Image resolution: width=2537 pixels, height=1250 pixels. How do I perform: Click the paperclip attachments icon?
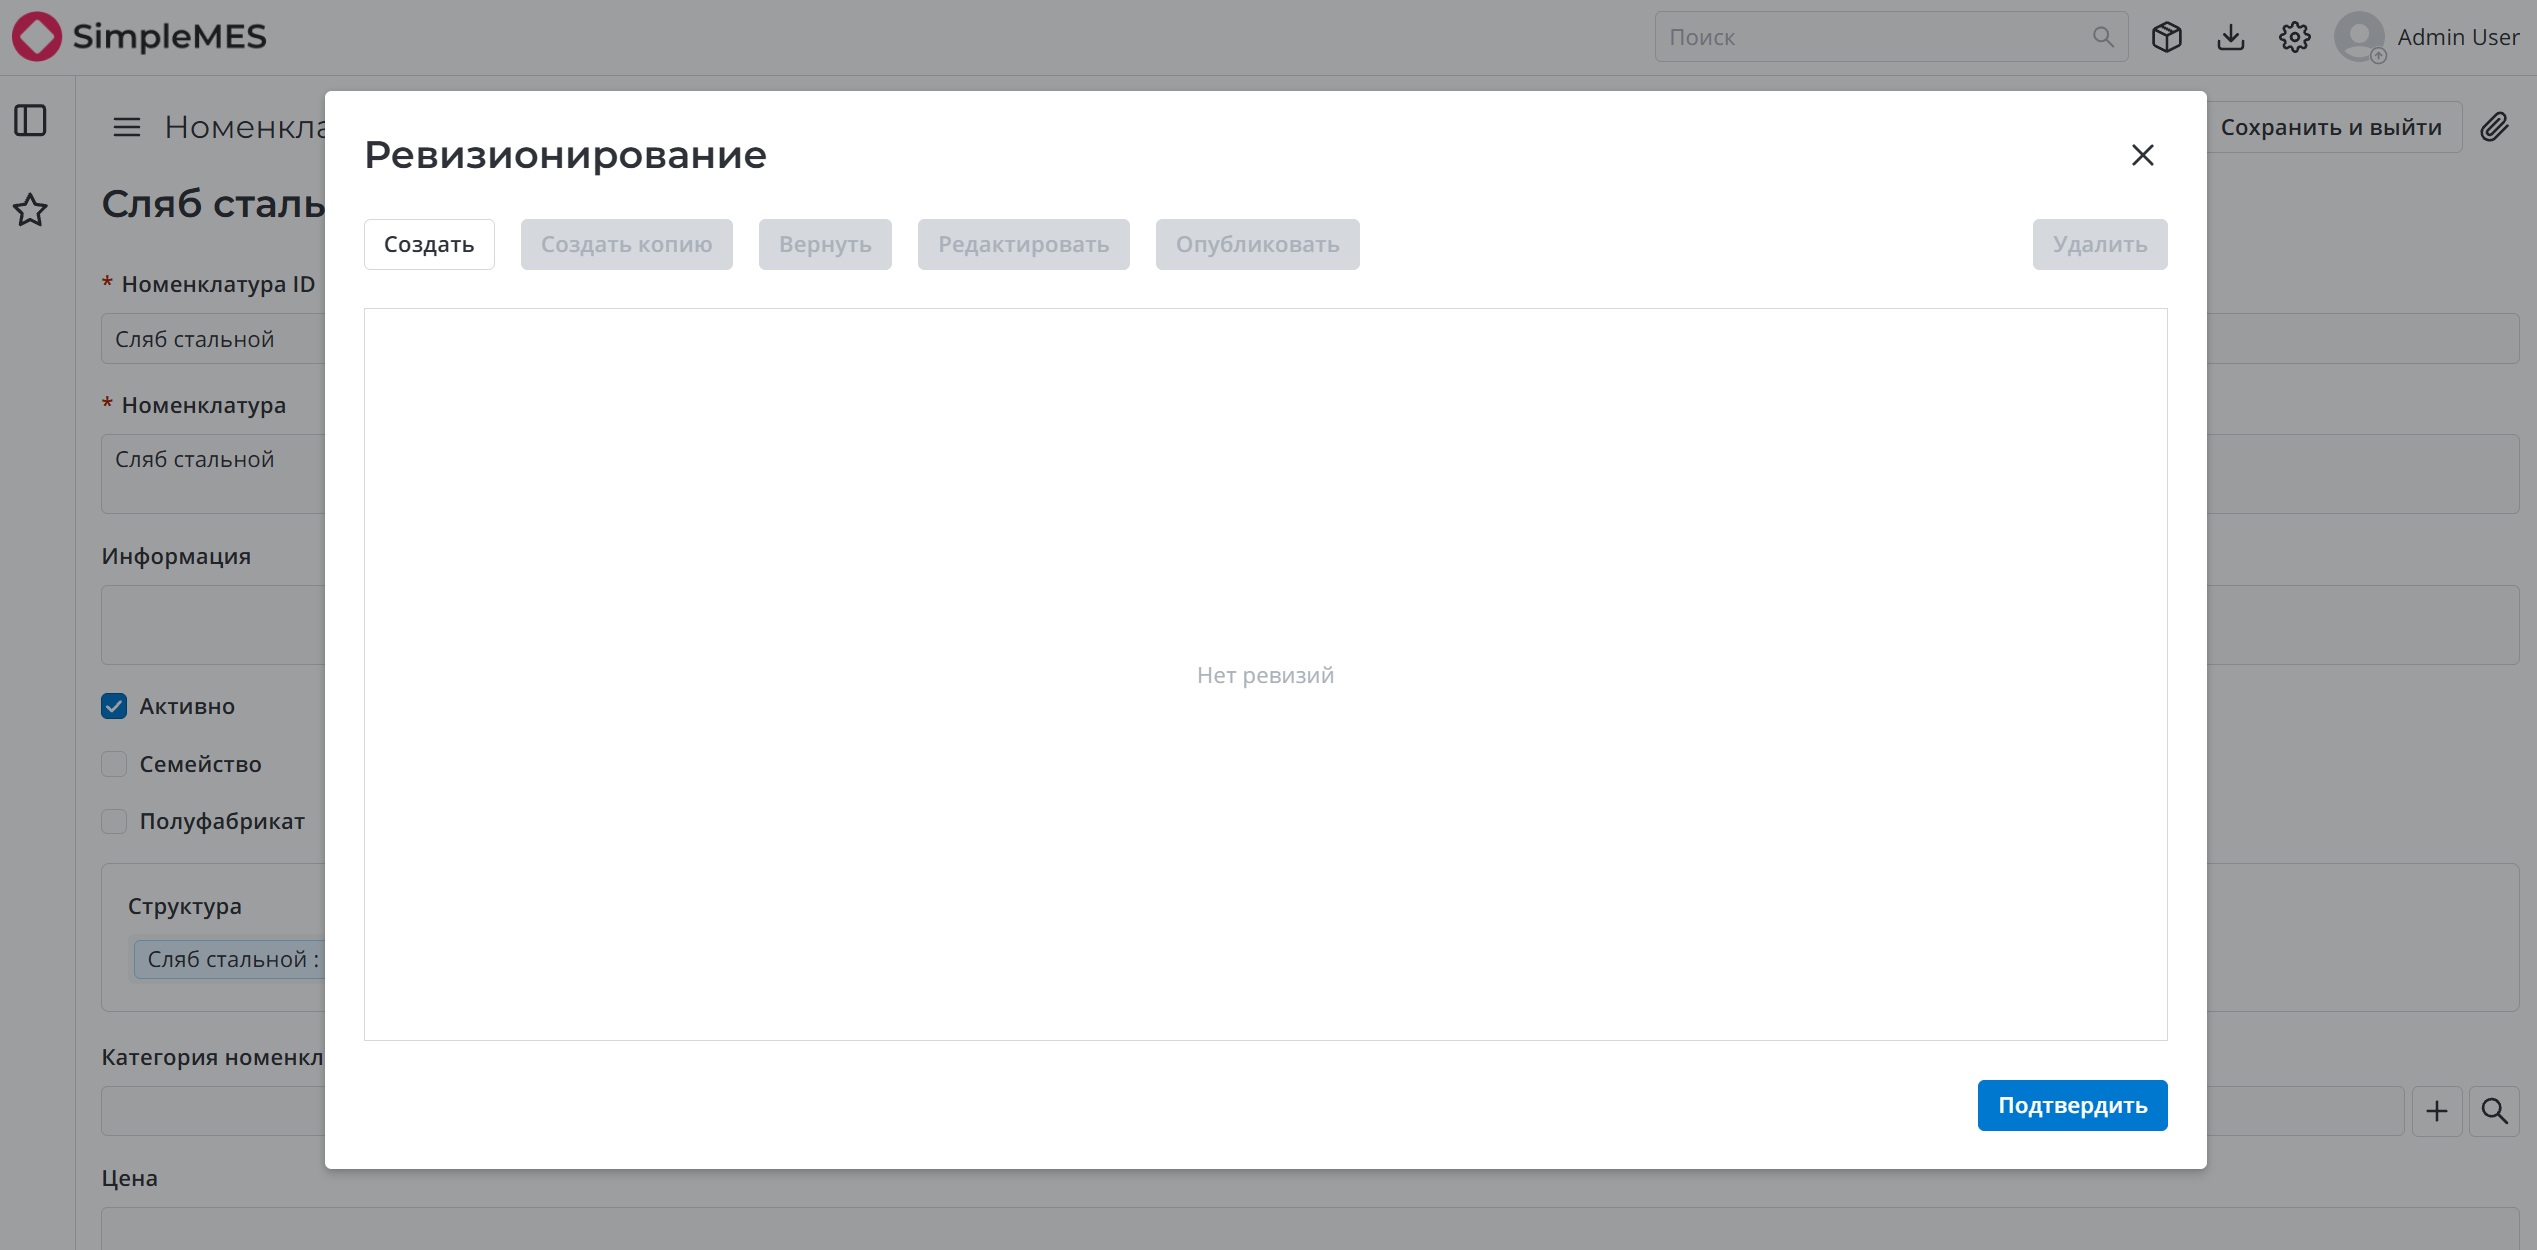pyautogui.click(x=2494, y=127)
